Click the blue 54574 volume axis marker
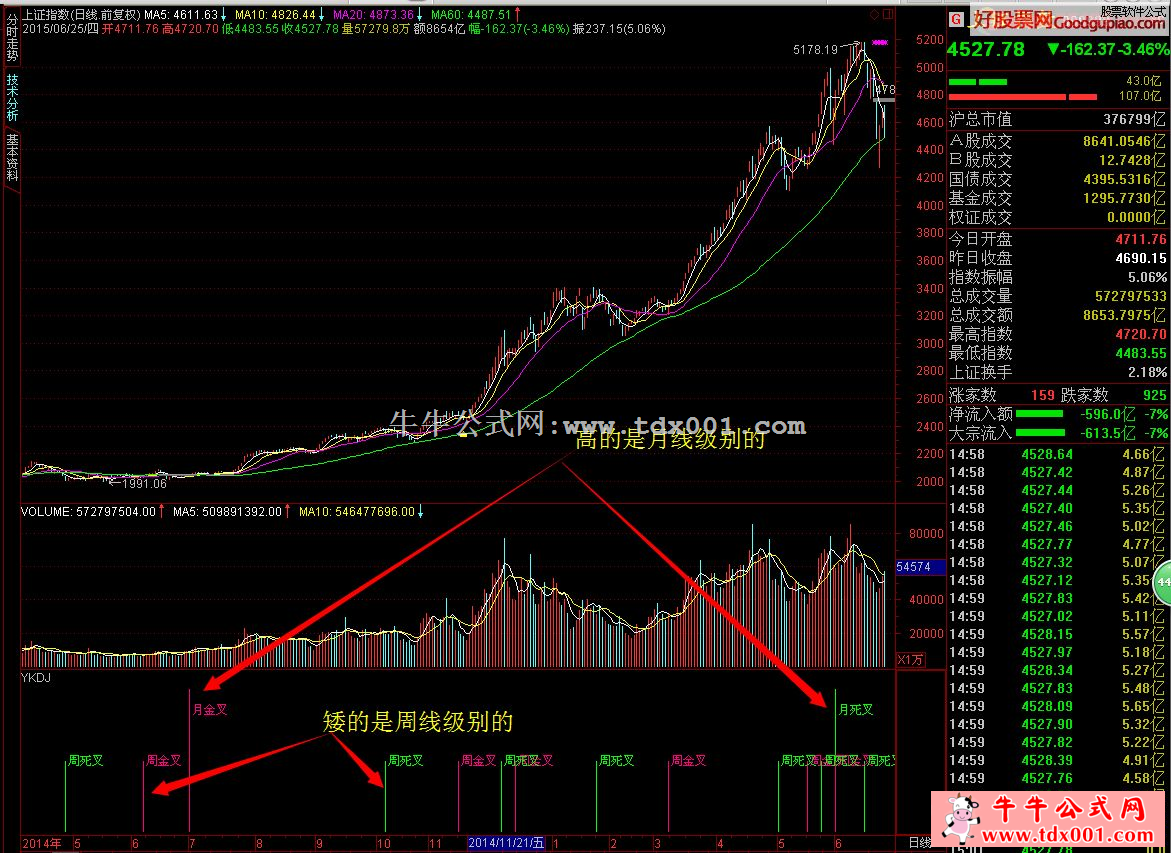1171x853 pixels. [x=920, y=567]
